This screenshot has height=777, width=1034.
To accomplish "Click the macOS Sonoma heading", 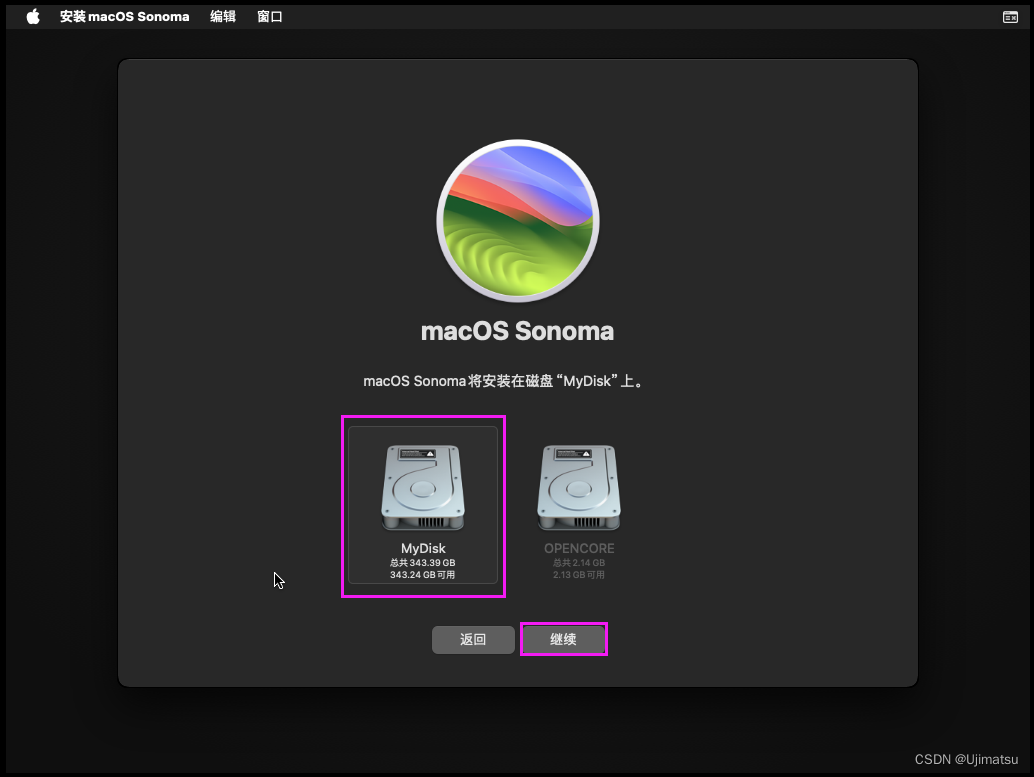I will tap(518, 331).
